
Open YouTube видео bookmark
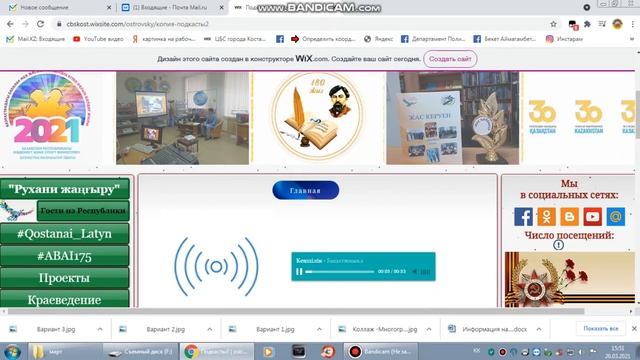pos(98,39)
